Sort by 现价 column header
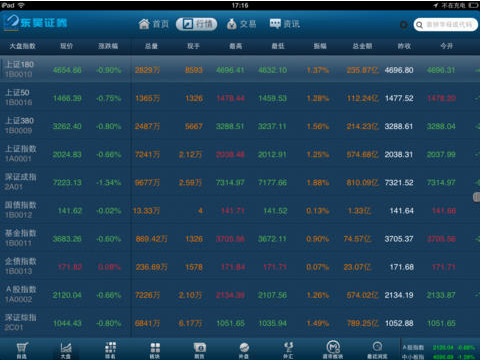The image size is (480, 360). tap(66, 46)
